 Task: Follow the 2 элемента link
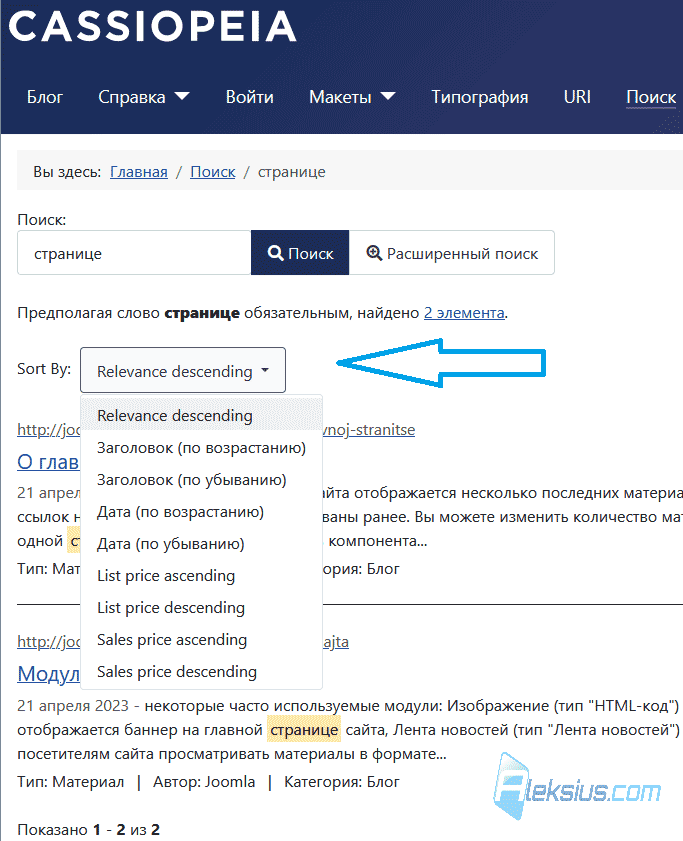464,313
